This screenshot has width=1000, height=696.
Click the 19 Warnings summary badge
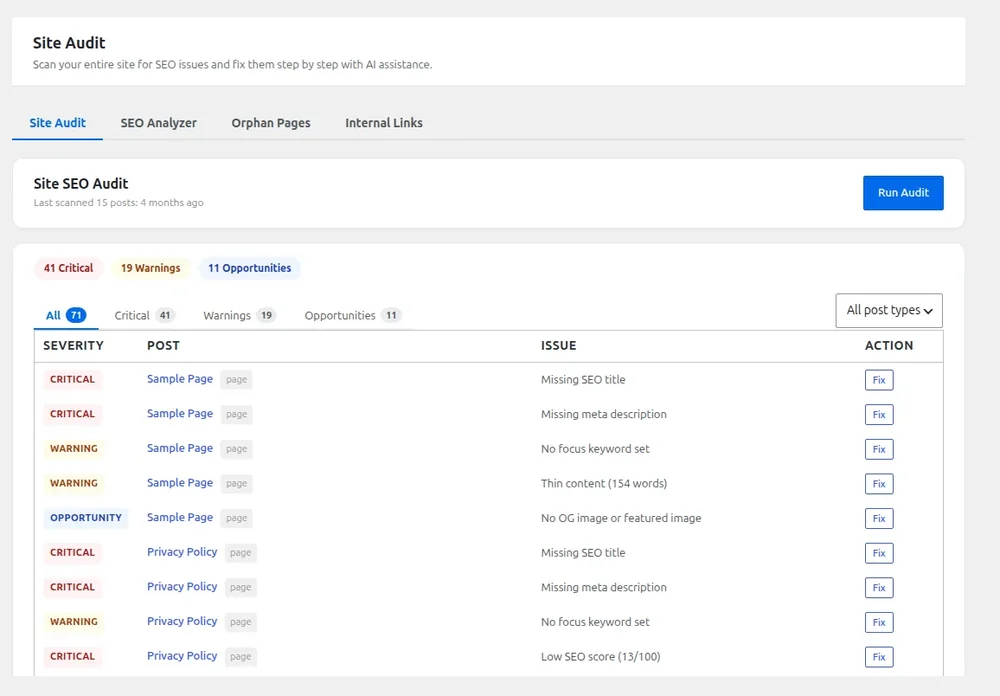tap(151, 268)
